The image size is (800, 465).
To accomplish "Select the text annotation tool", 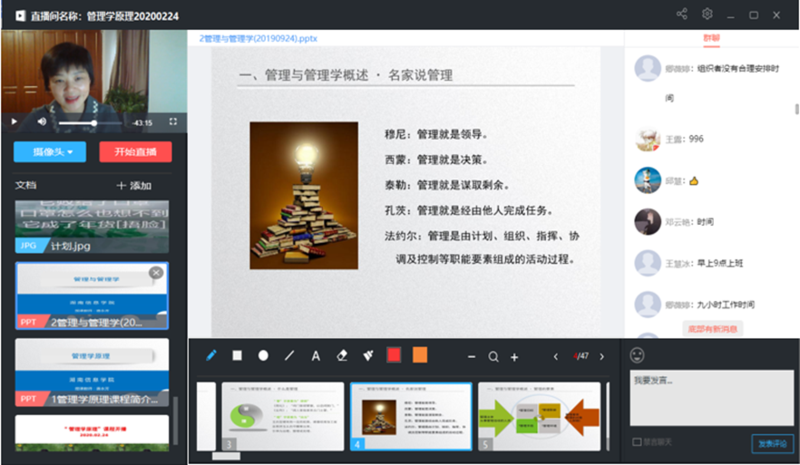I will tap(316, 356).
